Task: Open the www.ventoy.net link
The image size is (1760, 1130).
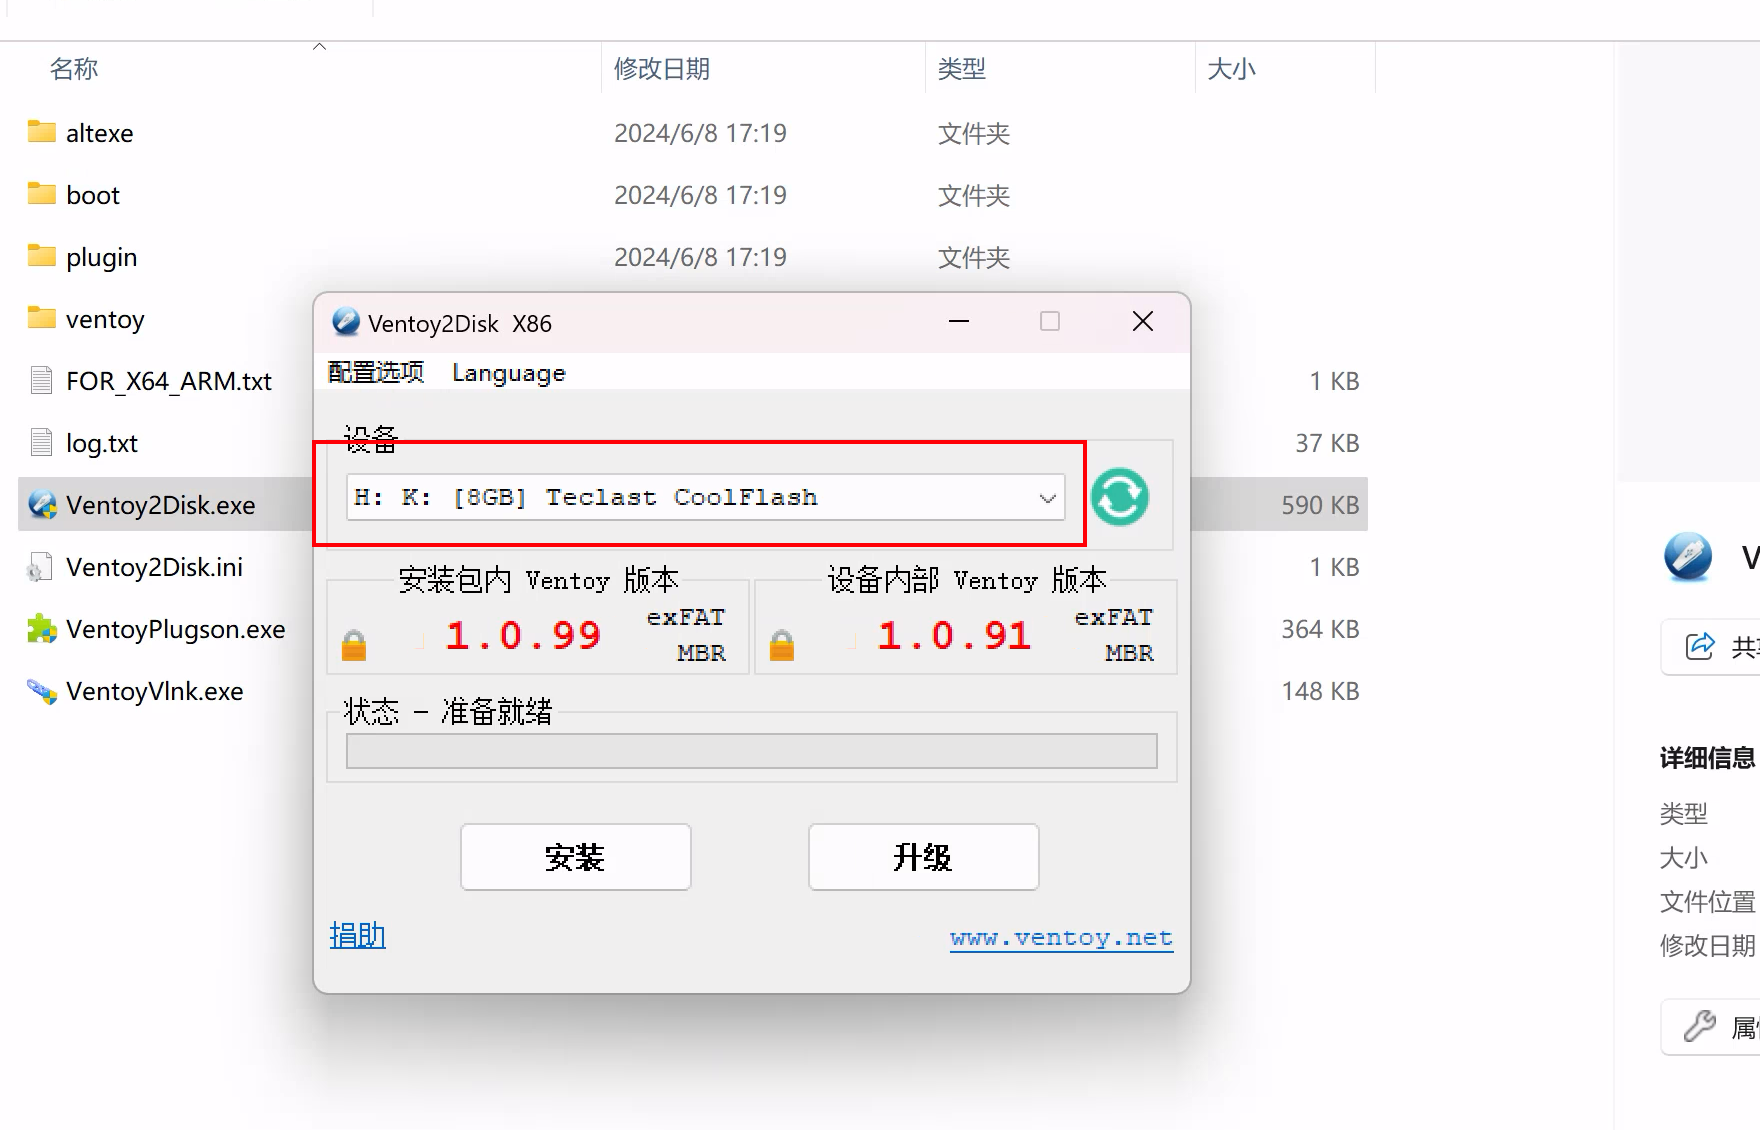Action: [1061, 938]
